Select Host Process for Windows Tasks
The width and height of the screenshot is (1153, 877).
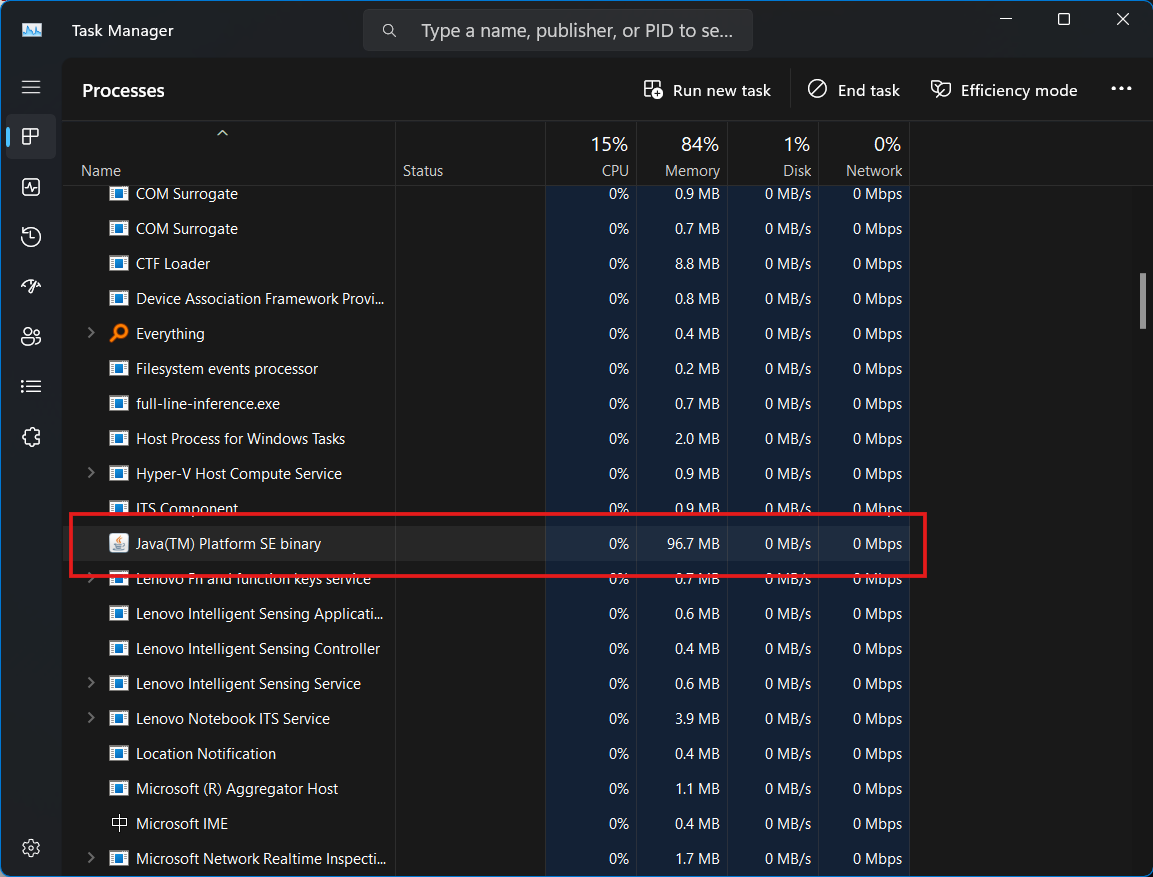click(x=487, y=438)
